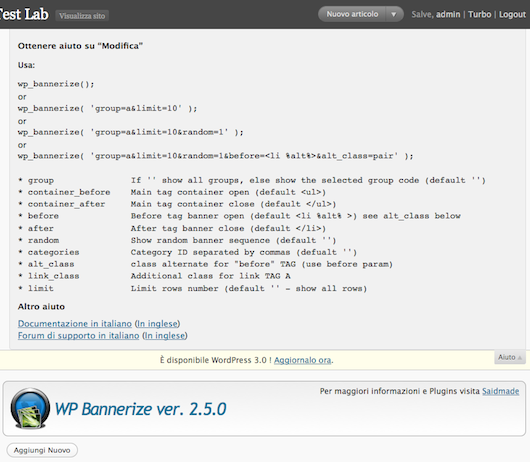
Task: Open the Nuovo articolo dropdown arrow
Action: [x=394, y=14]
